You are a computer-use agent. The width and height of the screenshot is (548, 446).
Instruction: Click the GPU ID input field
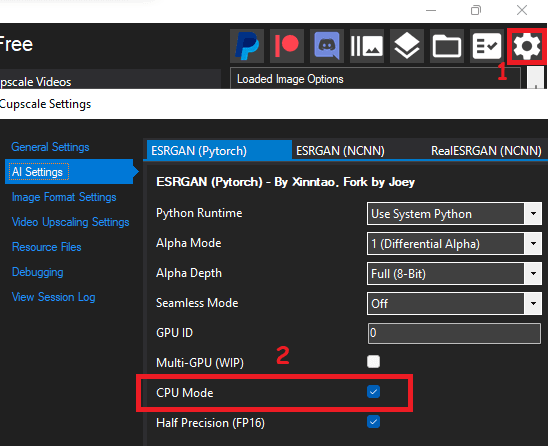454,333
